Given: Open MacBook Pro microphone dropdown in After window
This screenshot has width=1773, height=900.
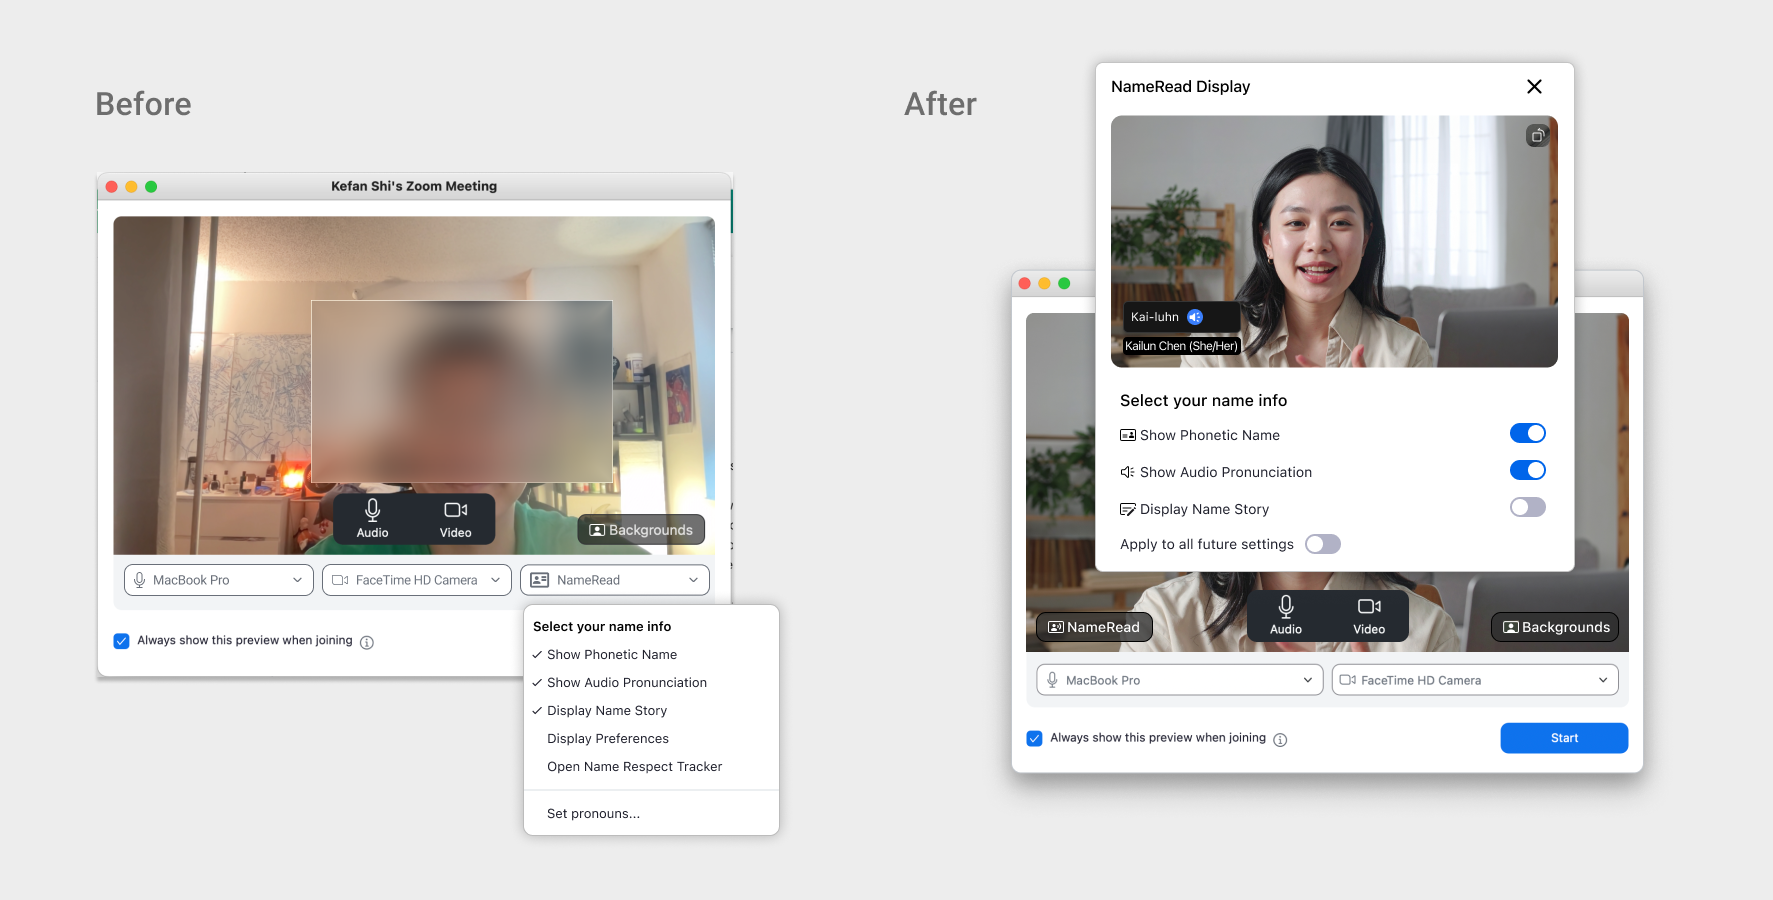Looking at the screenshot, I should [x=1180, y=680].
